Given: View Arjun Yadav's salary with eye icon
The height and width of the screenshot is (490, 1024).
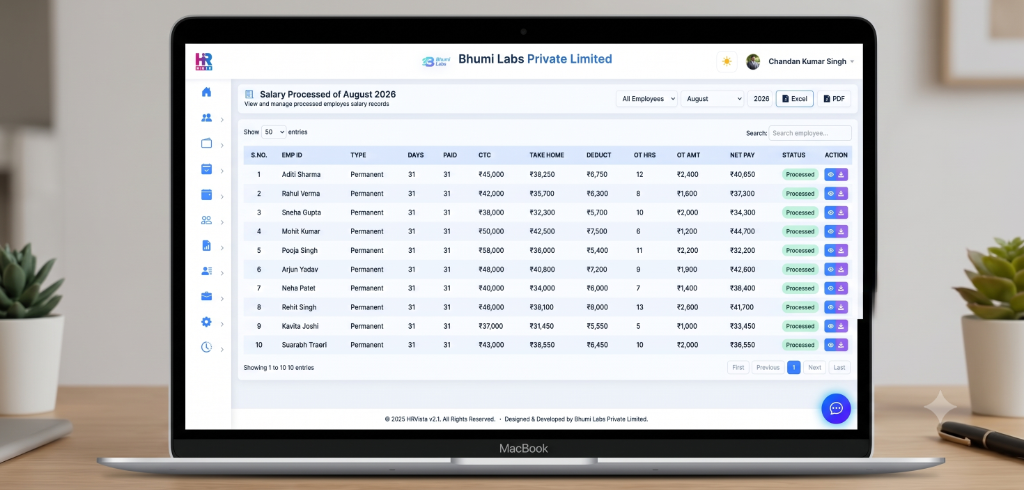Looking at the screenshot, I should click(831, 269).
